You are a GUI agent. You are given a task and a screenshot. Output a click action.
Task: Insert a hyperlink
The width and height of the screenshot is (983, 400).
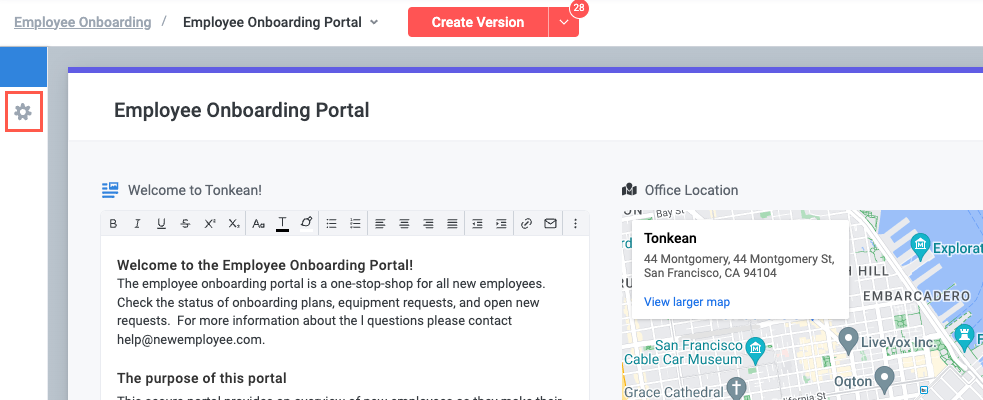(x=527, y=223)
